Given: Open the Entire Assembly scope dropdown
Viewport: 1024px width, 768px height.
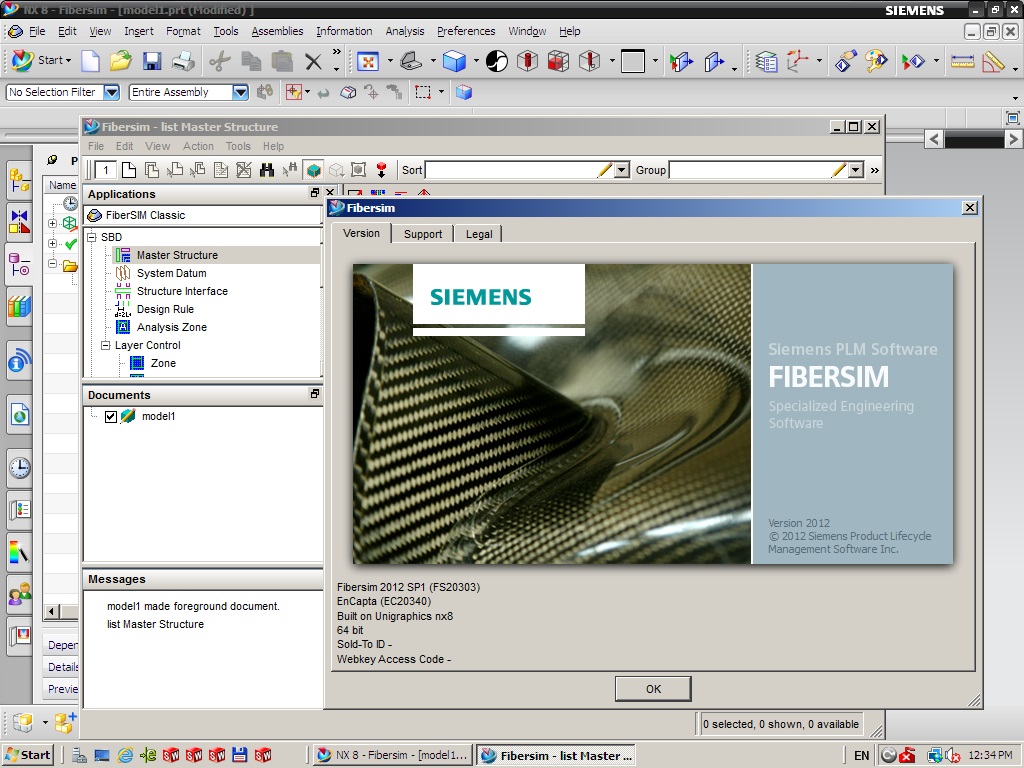Looking at the screenshot, I should pyautogui.click(x=240, y=92).
